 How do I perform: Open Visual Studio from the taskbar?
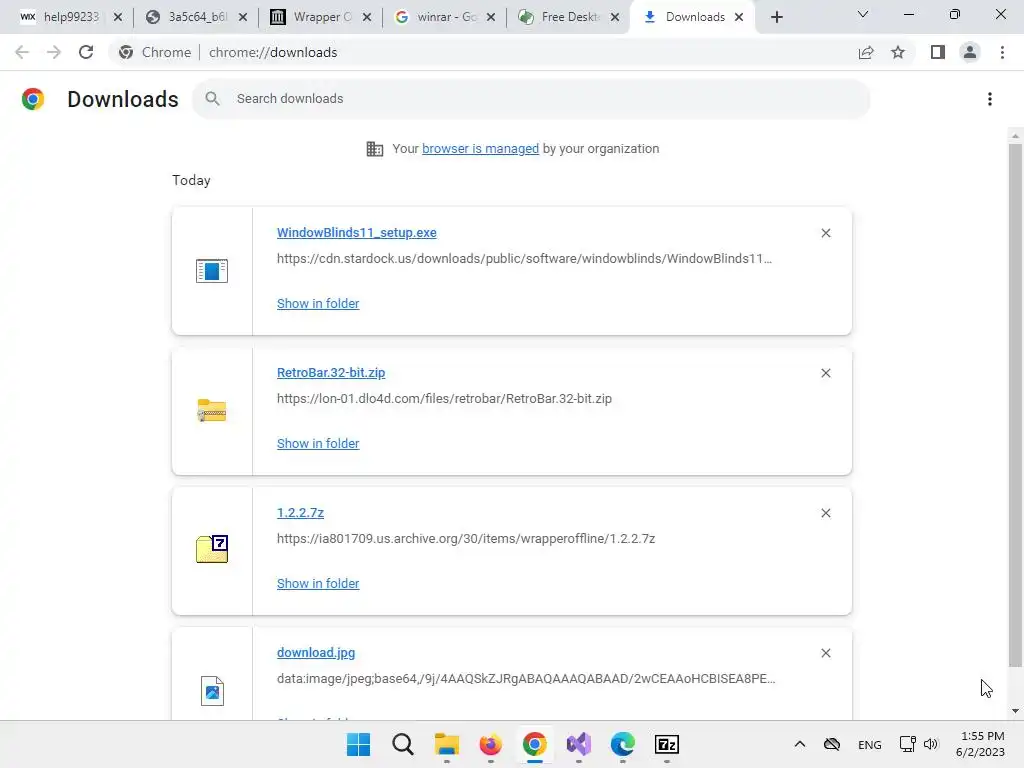point(579,744)
